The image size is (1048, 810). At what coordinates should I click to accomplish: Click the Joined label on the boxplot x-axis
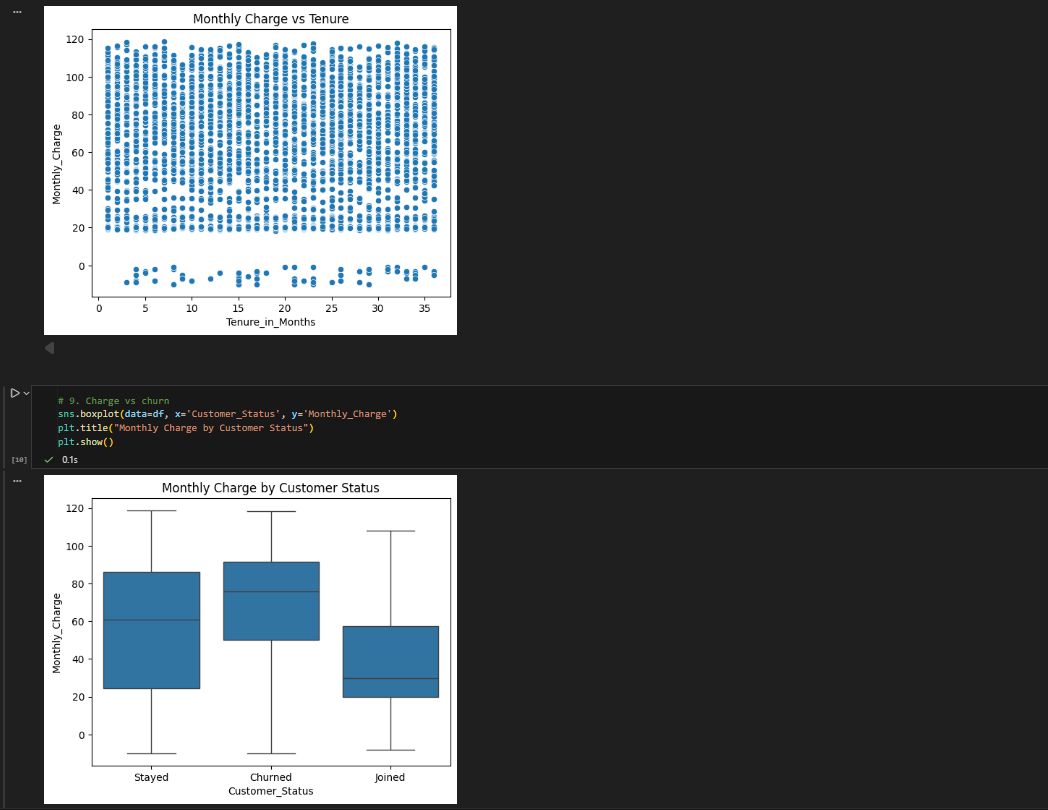[x=389, y=777]
